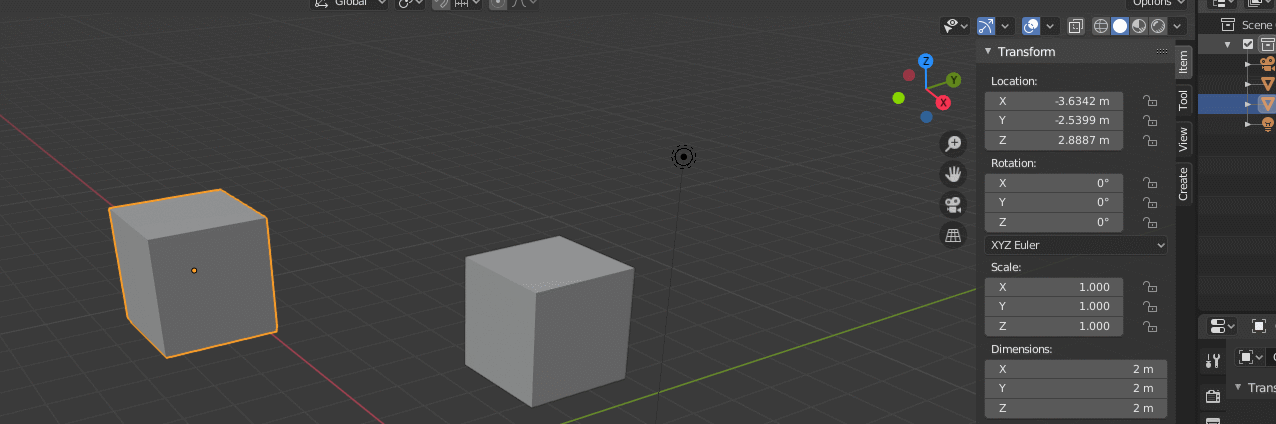Toggle the snap magnet button
Viewport: 1276px width, 424px height.
pyautogui.click(x=441, y=3)
